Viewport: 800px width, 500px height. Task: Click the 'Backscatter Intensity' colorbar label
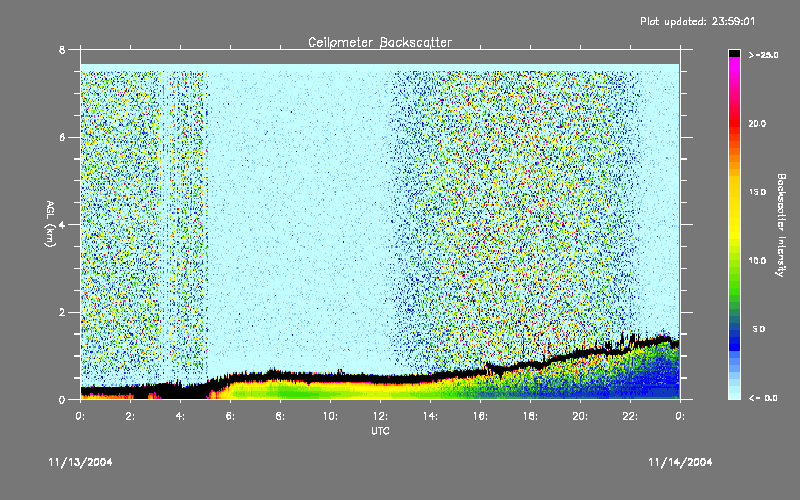click(780, 225)
